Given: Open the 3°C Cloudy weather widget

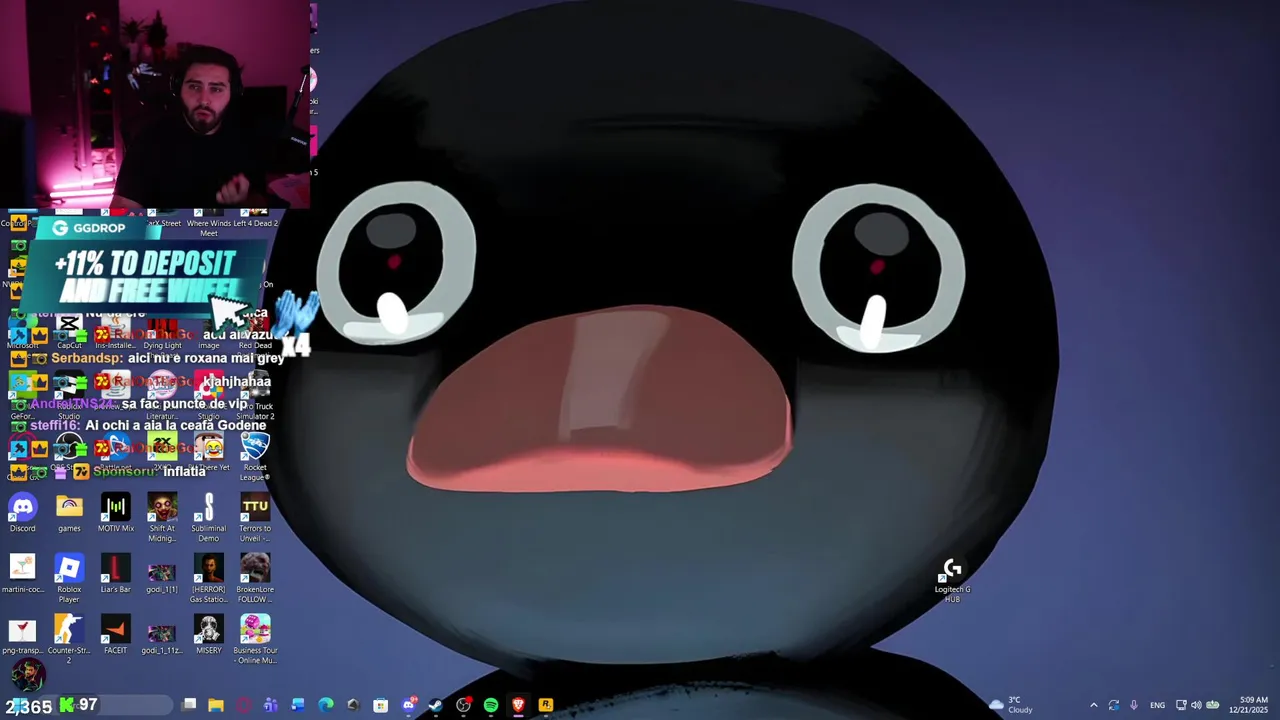Looking at the screenshot, I should (x=1011, y=705).
